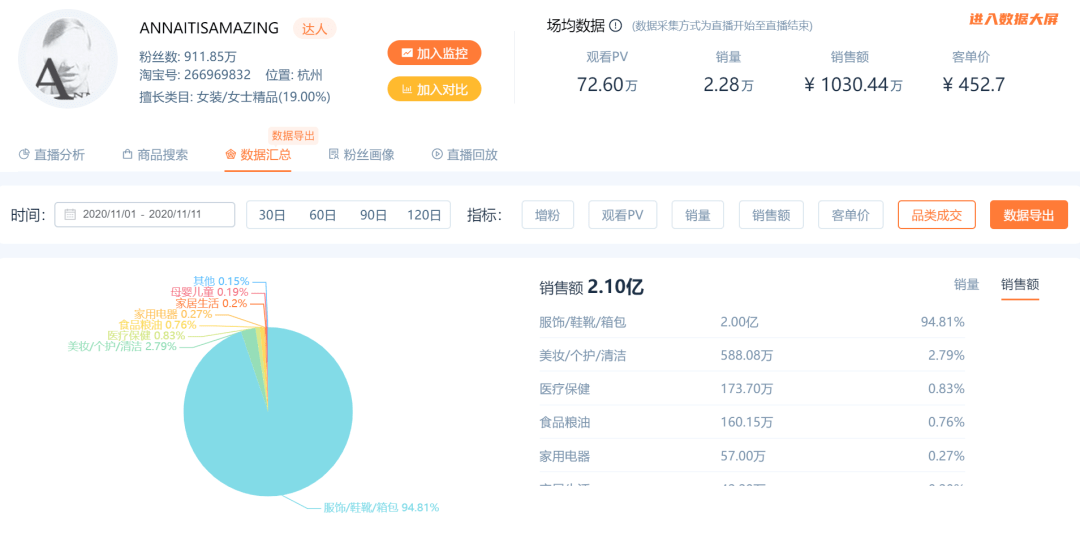Toggle the 客单价 indicator button

click(x=851, y=215)
